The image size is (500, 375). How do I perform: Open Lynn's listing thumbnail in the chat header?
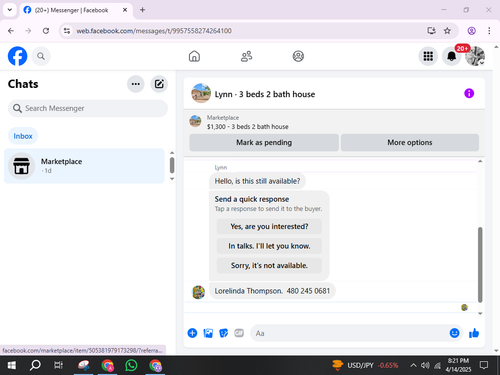201,93
